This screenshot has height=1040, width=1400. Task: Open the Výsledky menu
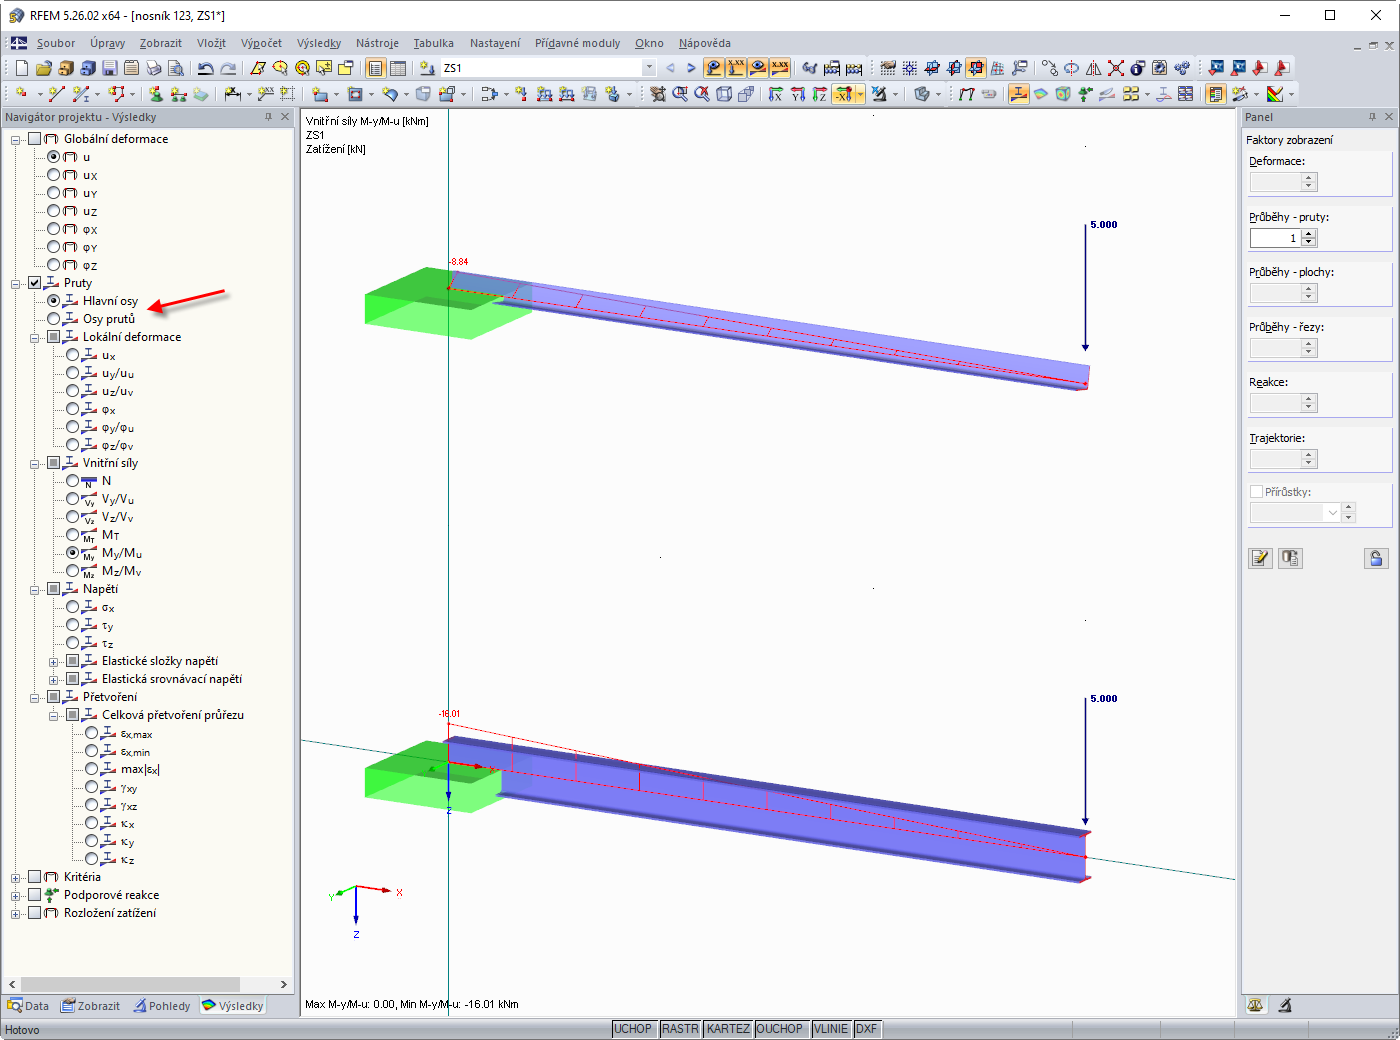(319, 43)
